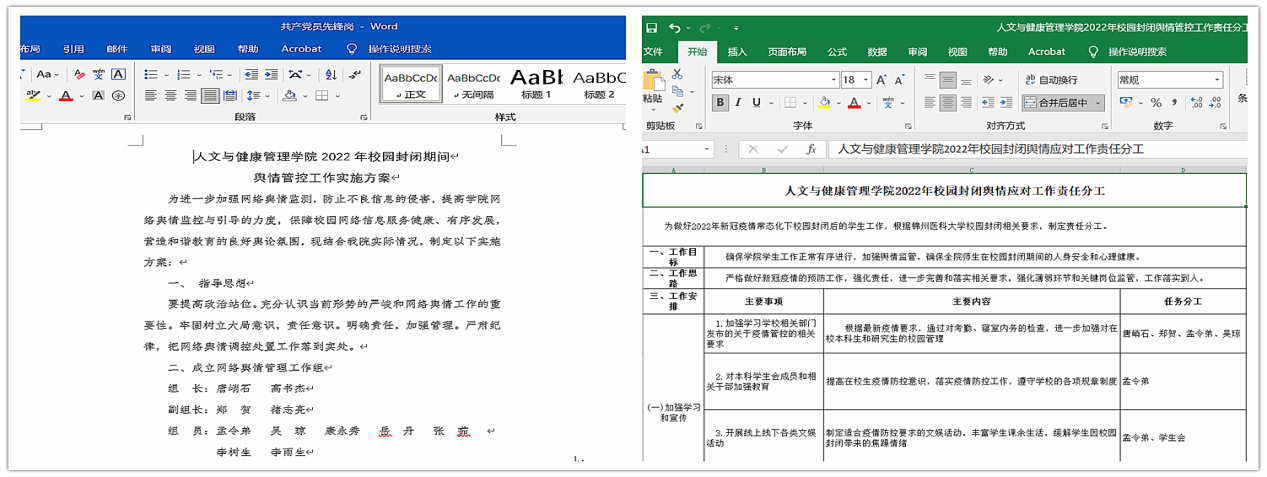Click the Percent Style icon in Excel
Viewport: 1267px width, 477px height.
(x=1155, y=102)
